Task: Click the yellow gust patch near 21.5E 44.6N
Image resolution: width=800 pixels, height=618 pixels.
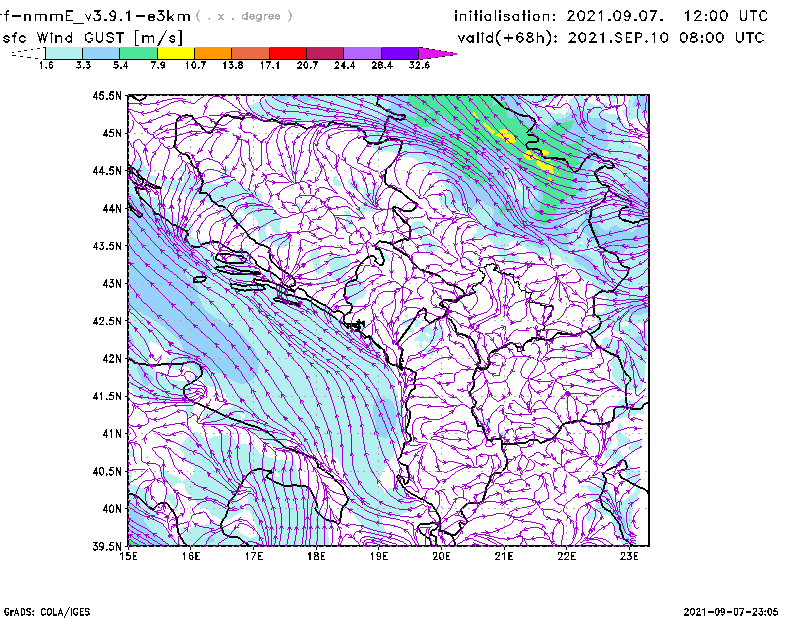Action: [x=541, y=161]
